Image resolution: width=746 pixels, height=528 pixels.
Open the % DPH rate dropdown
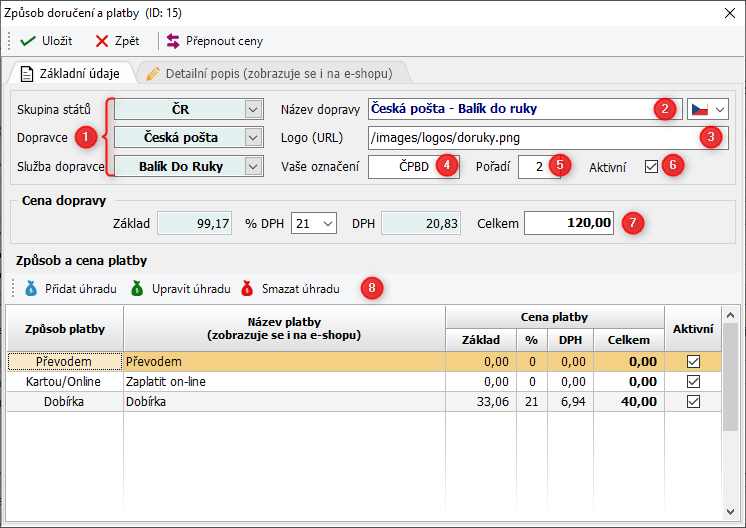pos(328,224)
